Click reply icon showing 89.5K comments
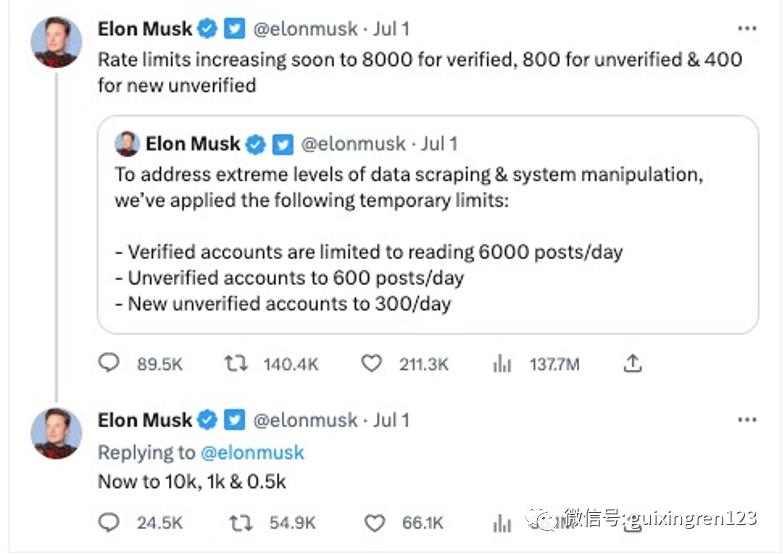Screen dimensions: 783x554 (x=109, y=365)
